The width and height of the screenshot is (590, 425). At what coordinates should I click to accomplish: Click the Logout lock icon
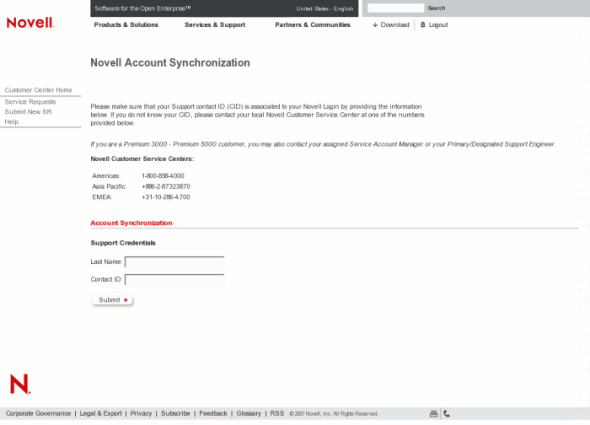coord(423,25)
